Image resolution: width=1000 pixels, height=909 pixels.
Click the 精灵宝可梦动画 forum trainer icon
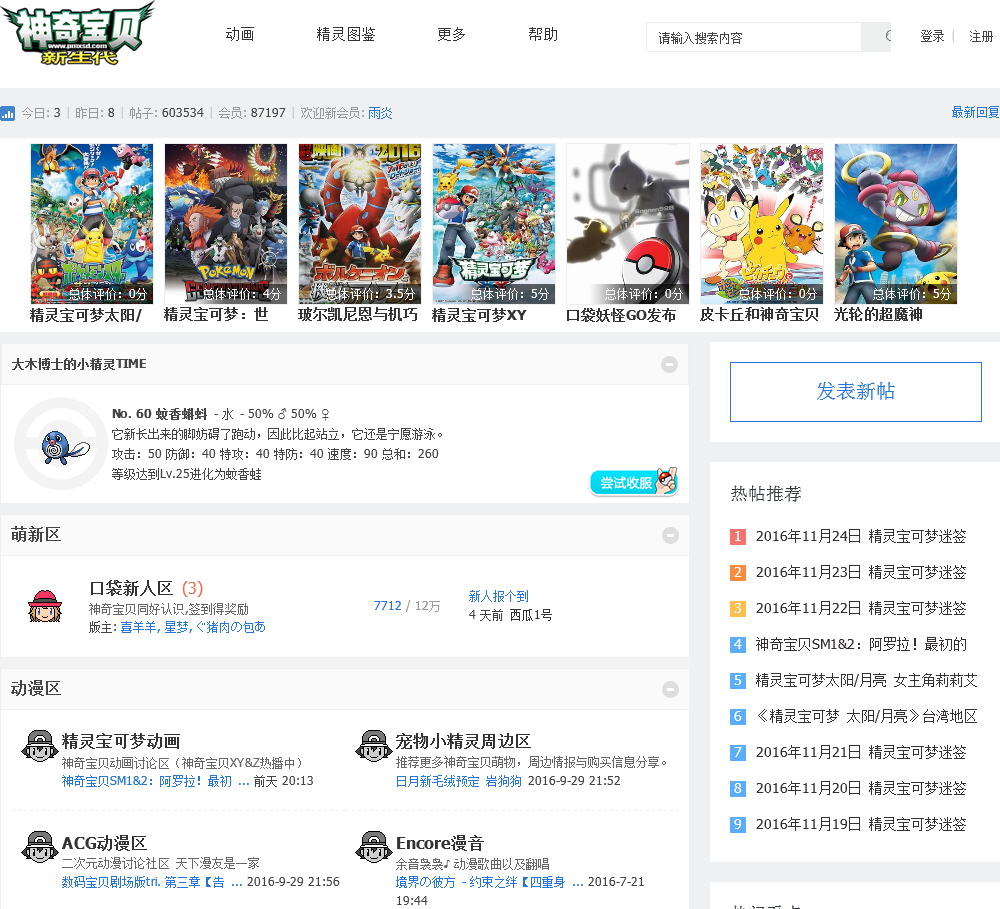[40, 746]
